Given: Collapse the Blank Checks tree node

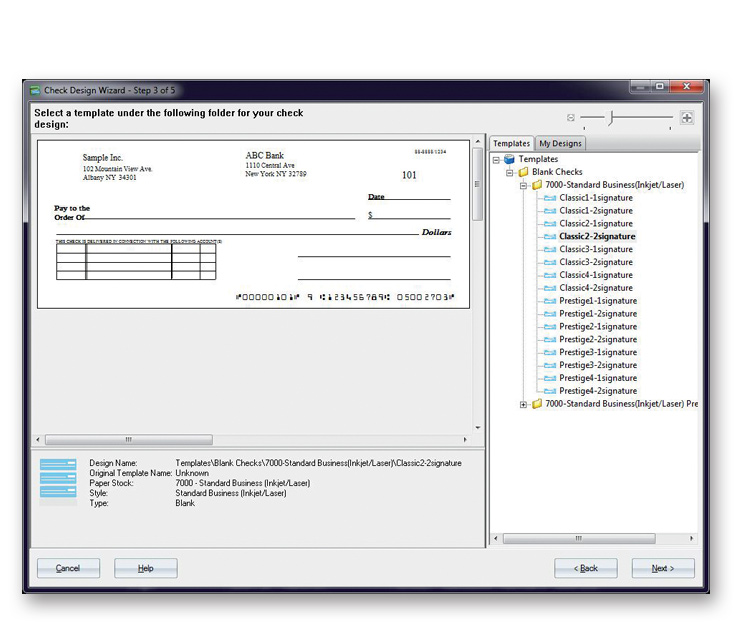Looking at the screenshot, I should [x=509, y=172].
